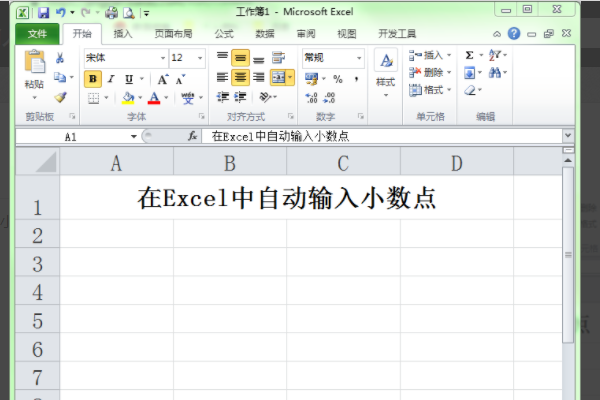Expand the formula bar
Screen dimensions: 600x400
pyautogui.click(x=568, y=136)
